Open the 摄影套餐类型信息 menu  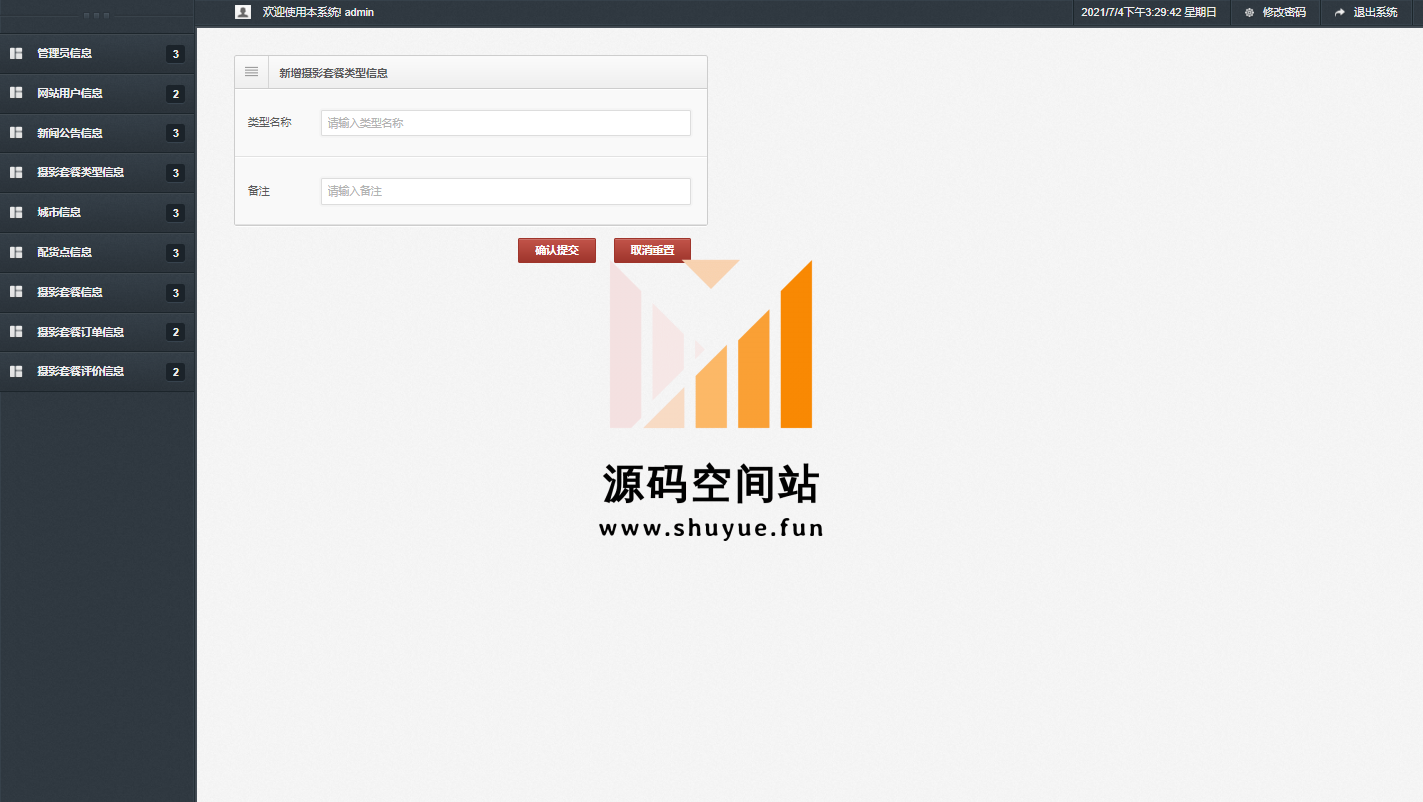pos(97,172)
